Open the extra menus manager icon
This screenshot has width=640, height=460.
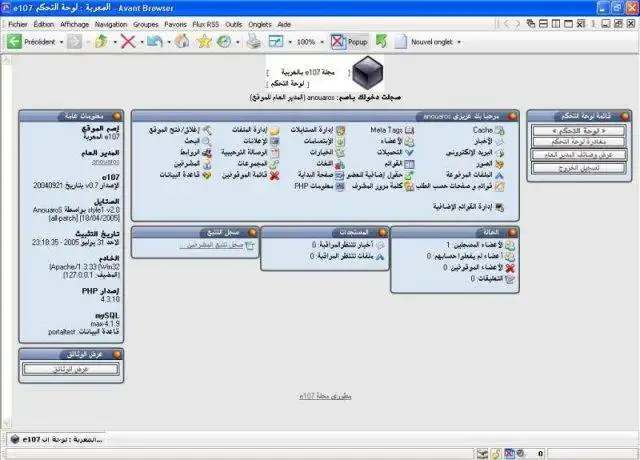click(500, 207)
